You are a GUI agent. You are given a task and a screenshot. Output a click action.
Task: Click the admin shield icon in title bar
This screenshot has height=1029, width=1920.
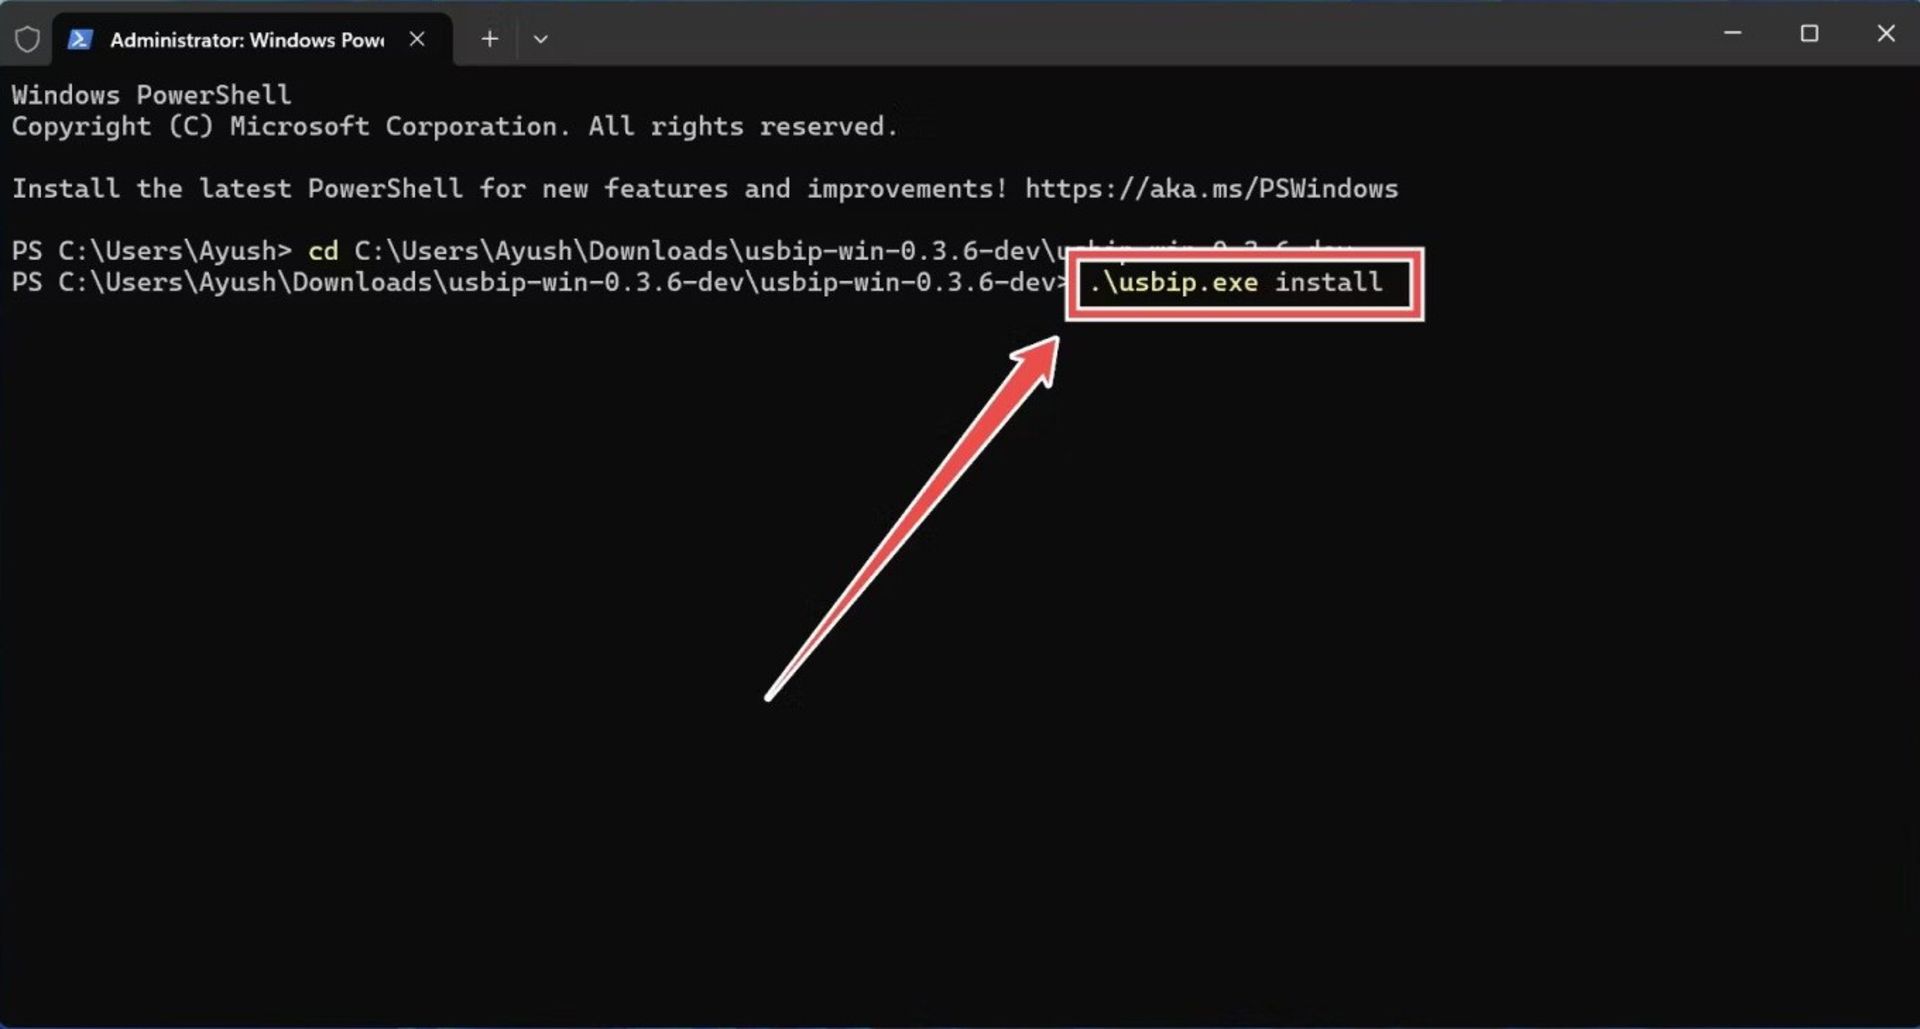coord(27,39)
